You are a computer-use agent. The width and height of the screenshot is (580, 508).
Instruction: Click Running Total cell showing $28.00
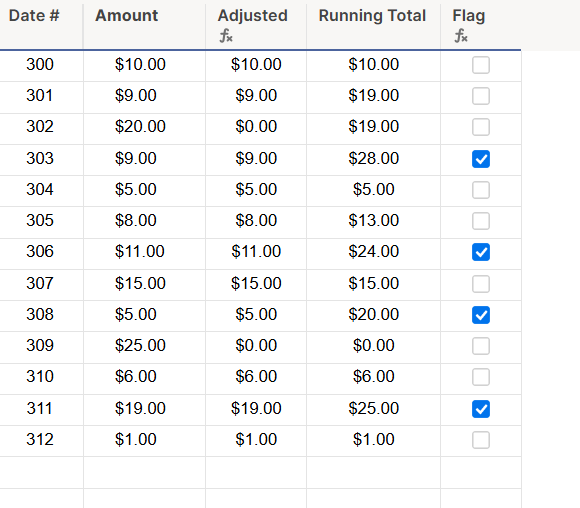click(x=373, y=158)
